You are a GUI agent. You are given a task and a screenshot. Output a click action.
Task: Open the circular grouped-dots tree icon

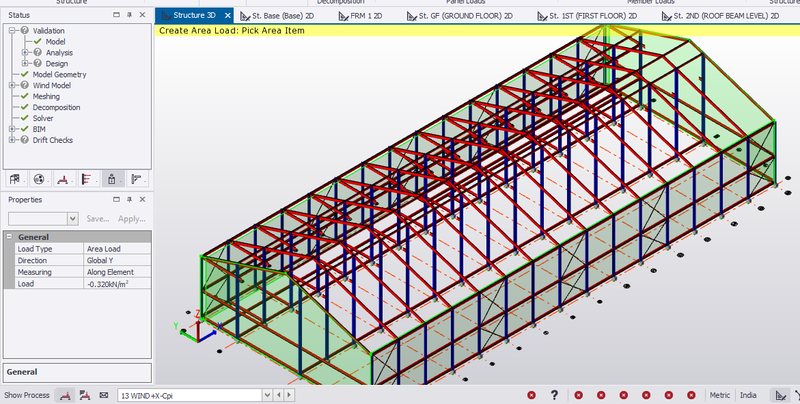point(39,179)
